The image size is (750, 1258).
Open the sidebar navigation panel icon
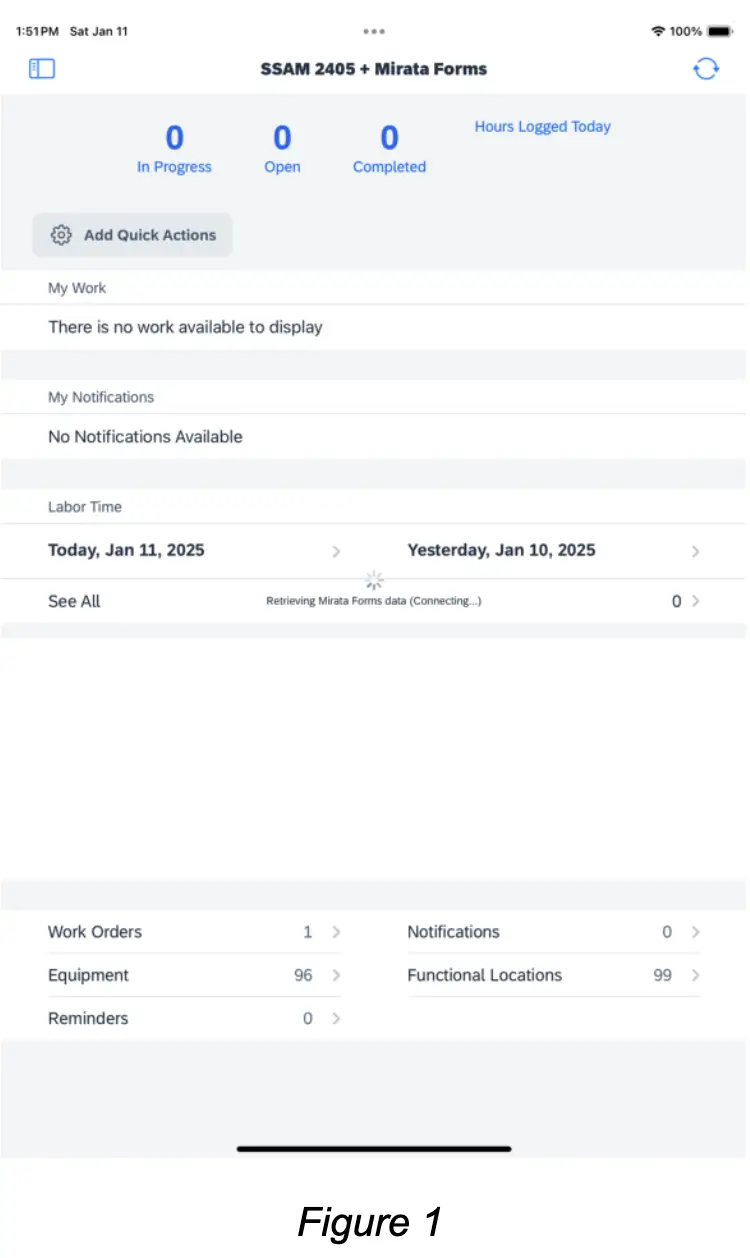coord(41,68)
